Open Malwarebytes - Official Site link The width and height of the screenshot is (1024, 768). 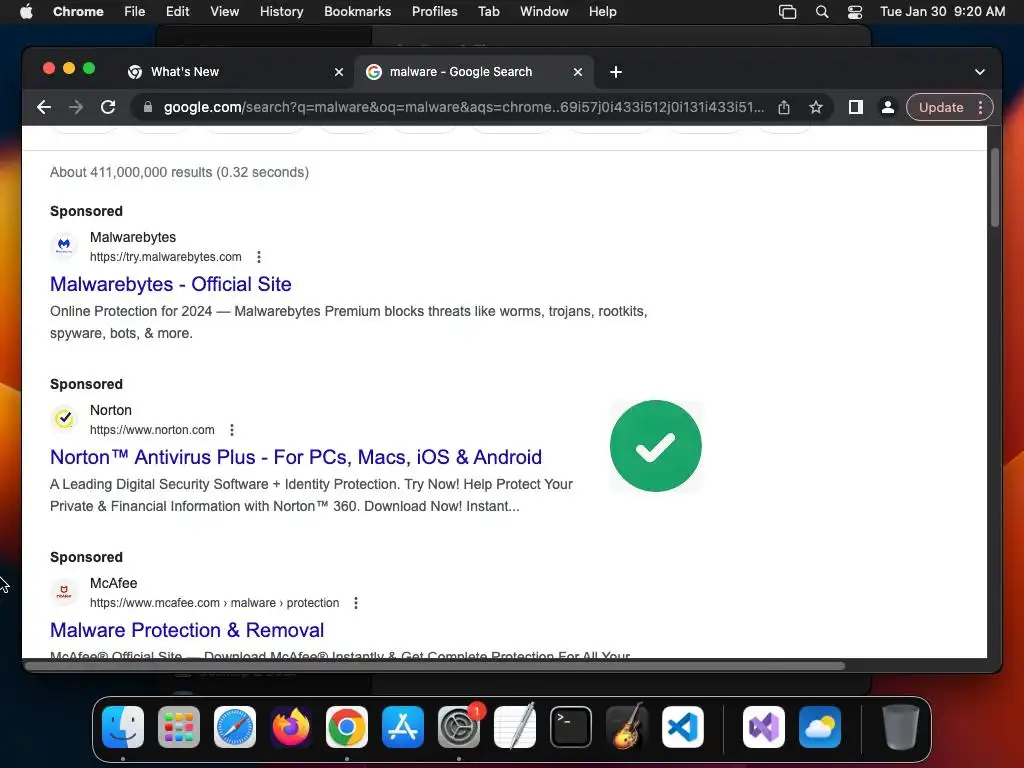click(170, 284)
